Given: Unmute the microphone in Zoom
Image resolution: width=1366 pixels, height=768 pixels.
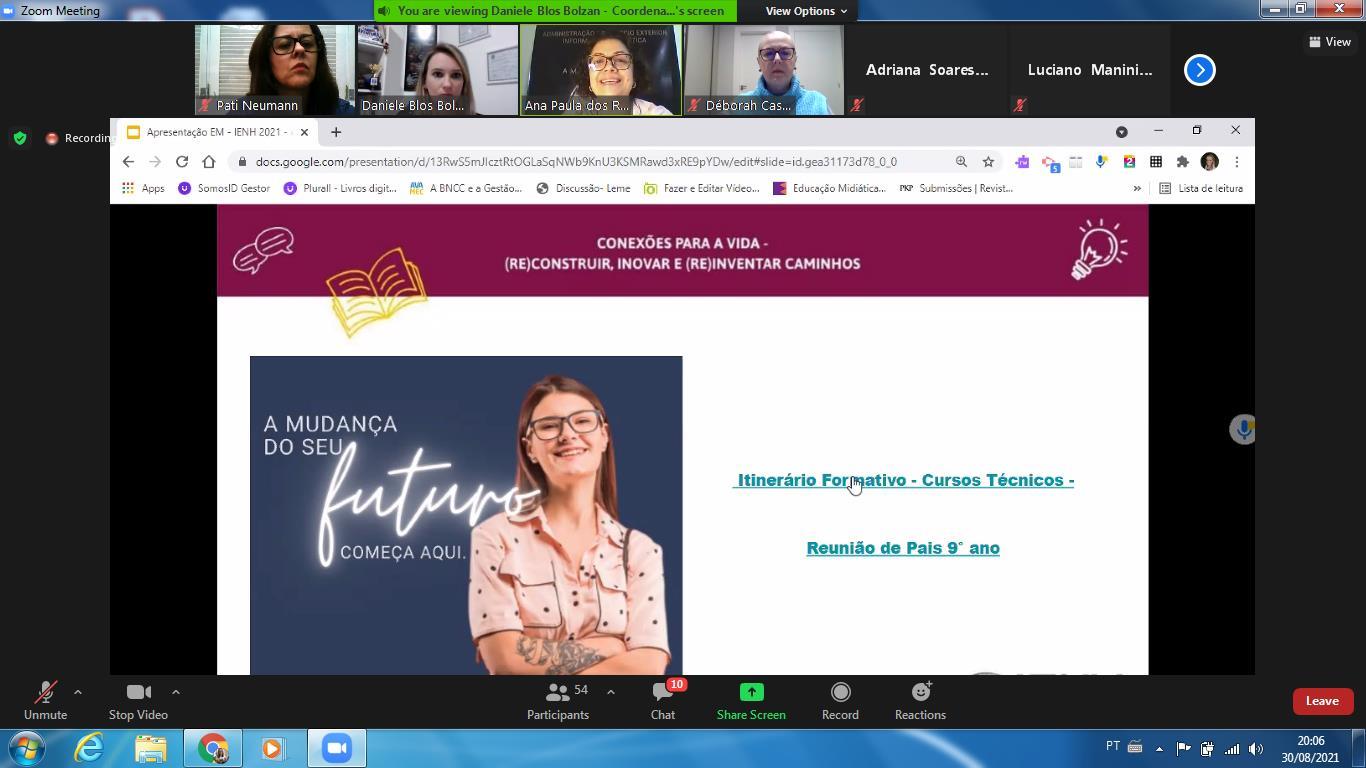Looking at the screenshot, I should (x=45, y=700).
